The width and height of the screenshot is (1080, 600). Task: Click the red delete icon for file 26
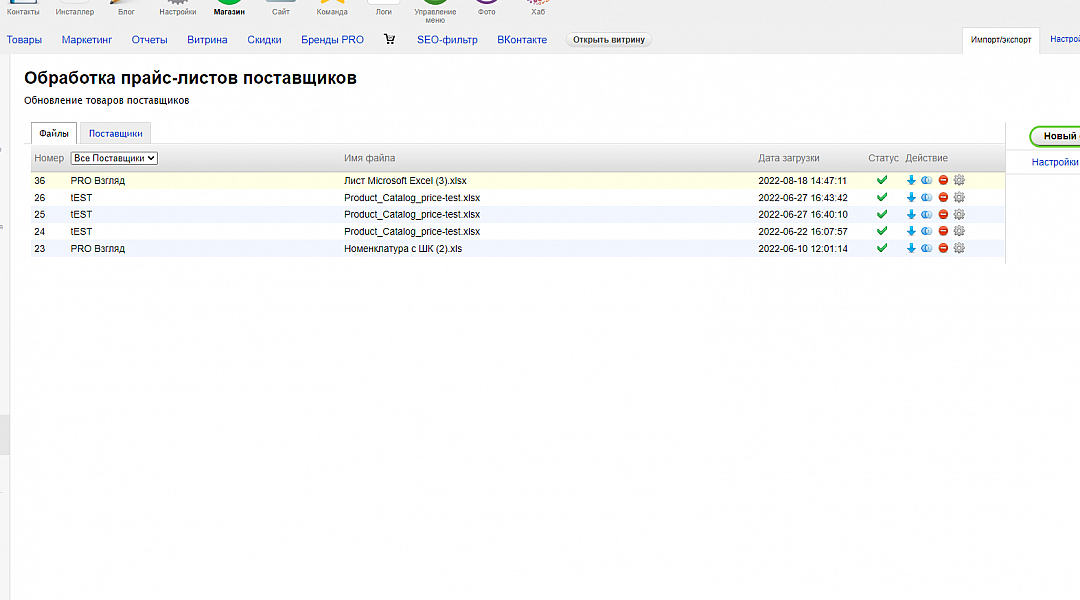943,198
